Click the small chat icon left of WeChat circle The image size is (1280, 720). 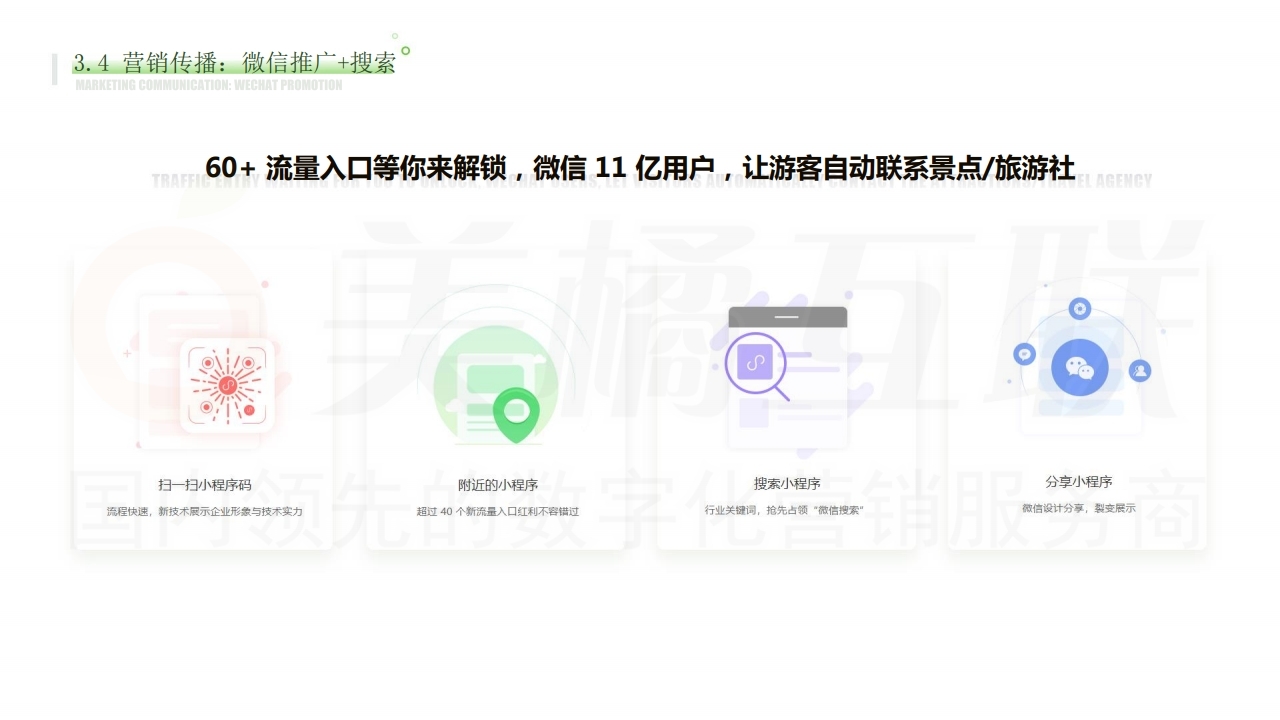pos(1024,354)
